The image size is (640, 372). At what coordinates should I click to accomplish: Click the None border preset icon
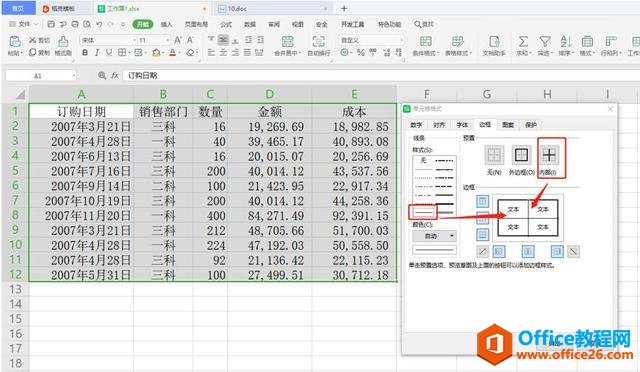pos(494,156)
